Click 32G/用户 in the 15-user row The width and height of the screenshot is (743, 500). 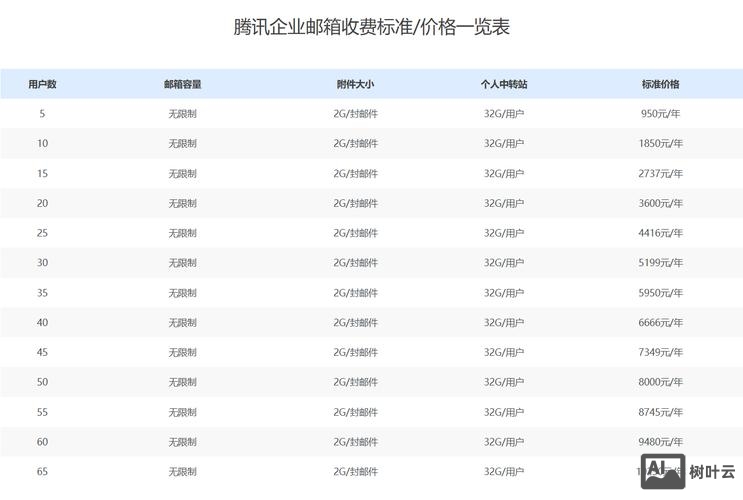coord(504,173)
